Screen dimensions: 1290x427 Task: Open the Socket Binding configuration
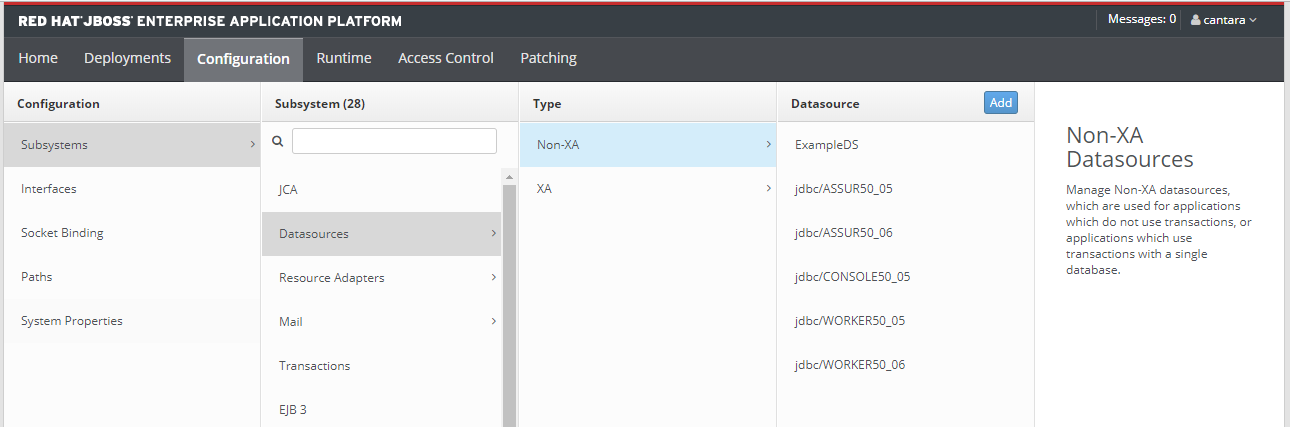tap(62, 233)
